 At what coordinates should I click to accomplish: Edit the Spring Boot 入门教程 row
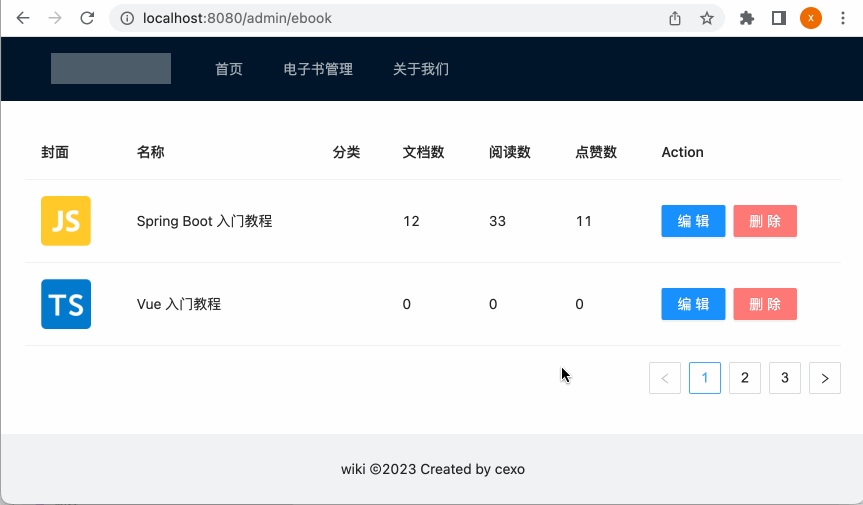(x=693, y=221)
